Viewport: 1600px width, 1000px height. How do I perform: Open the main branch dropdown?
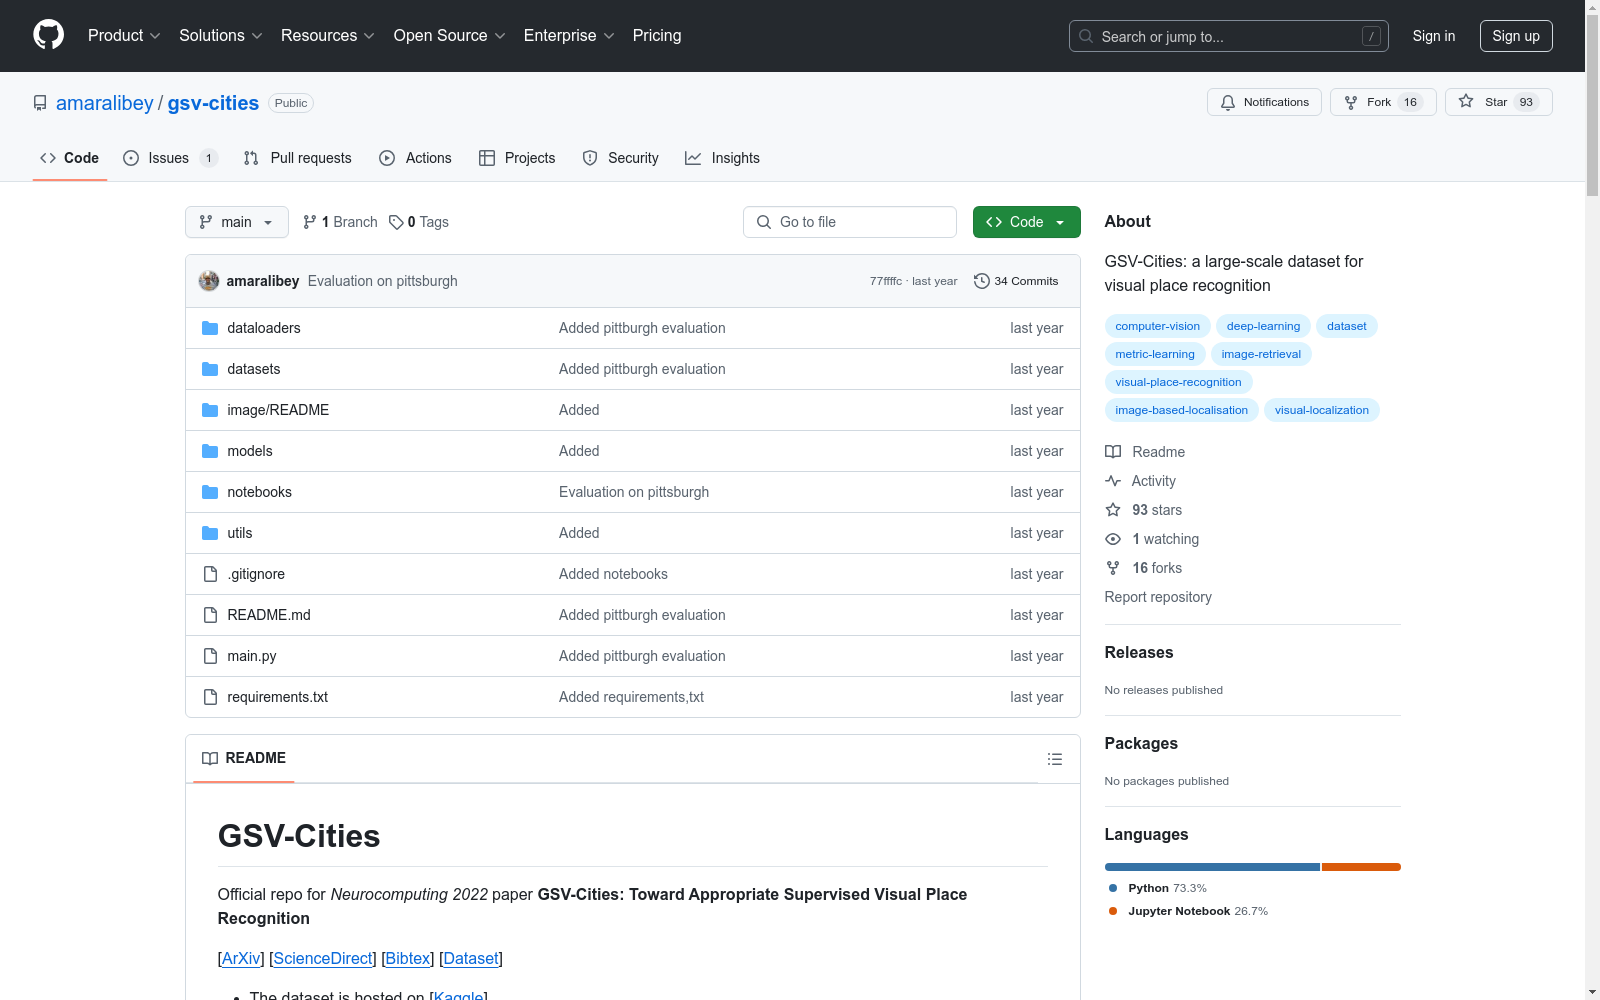pyautogui.click(x=237, y=222)
